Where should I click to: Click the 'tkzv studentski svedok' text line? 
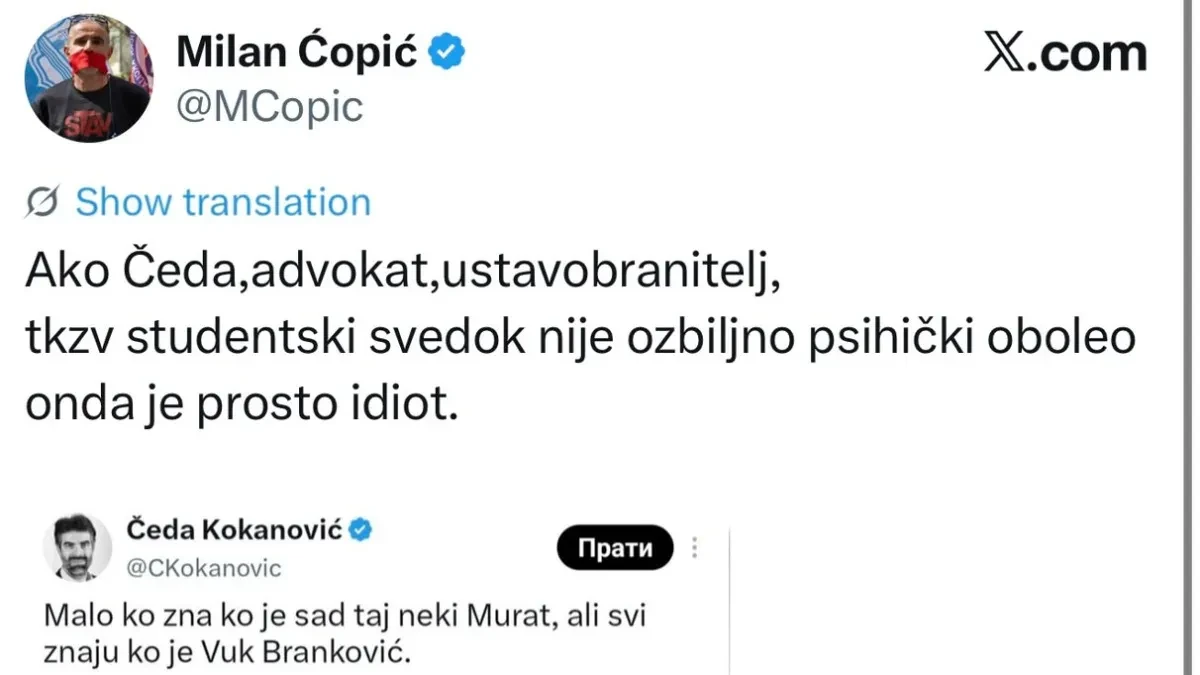tap(580, 340)
